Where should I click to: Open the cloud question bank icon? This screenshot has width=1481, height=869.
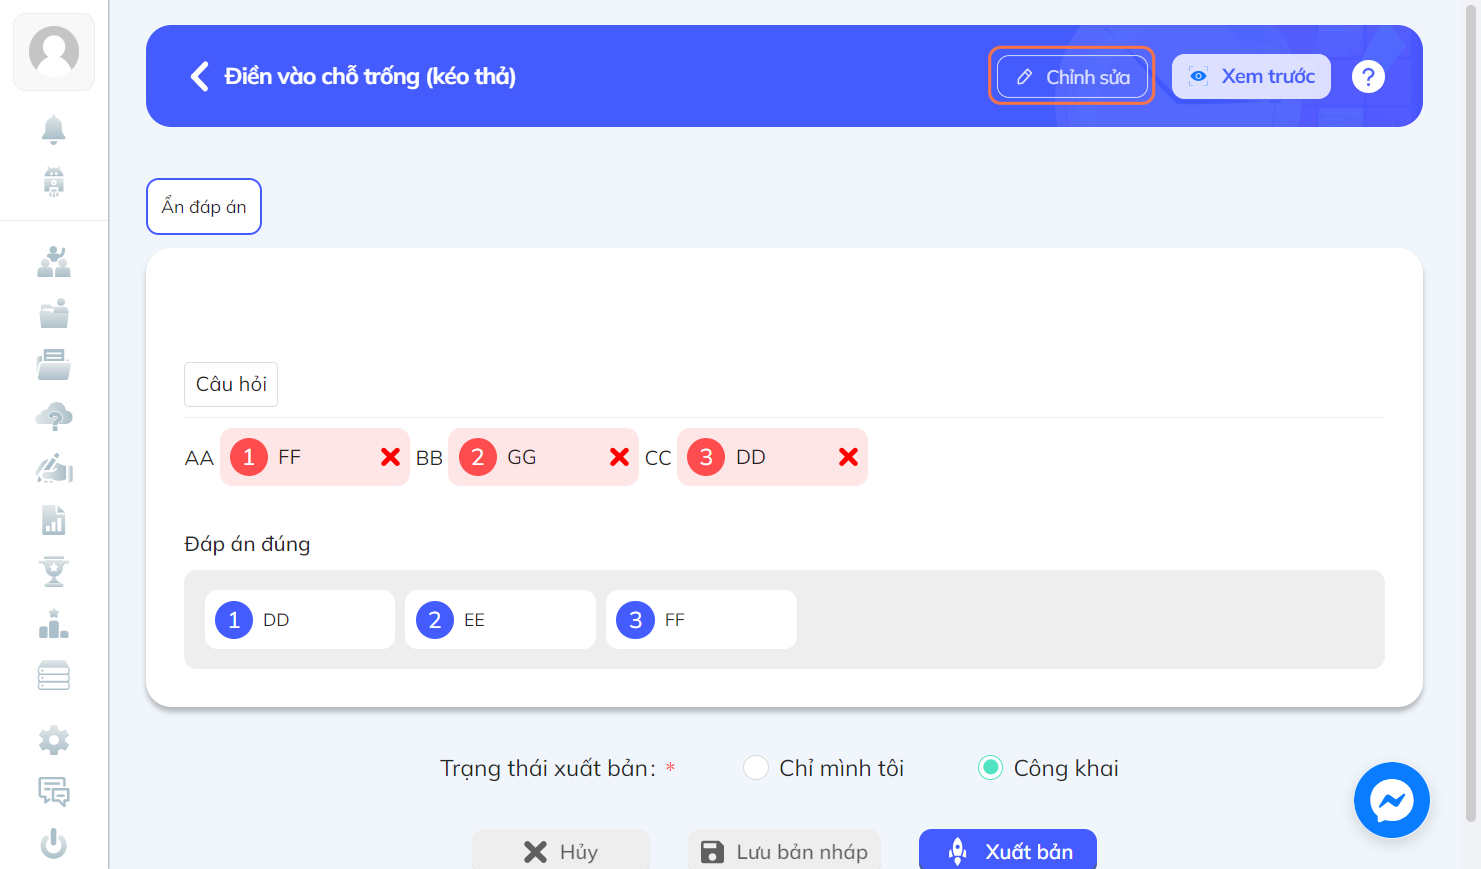click(x=54, y=416)
